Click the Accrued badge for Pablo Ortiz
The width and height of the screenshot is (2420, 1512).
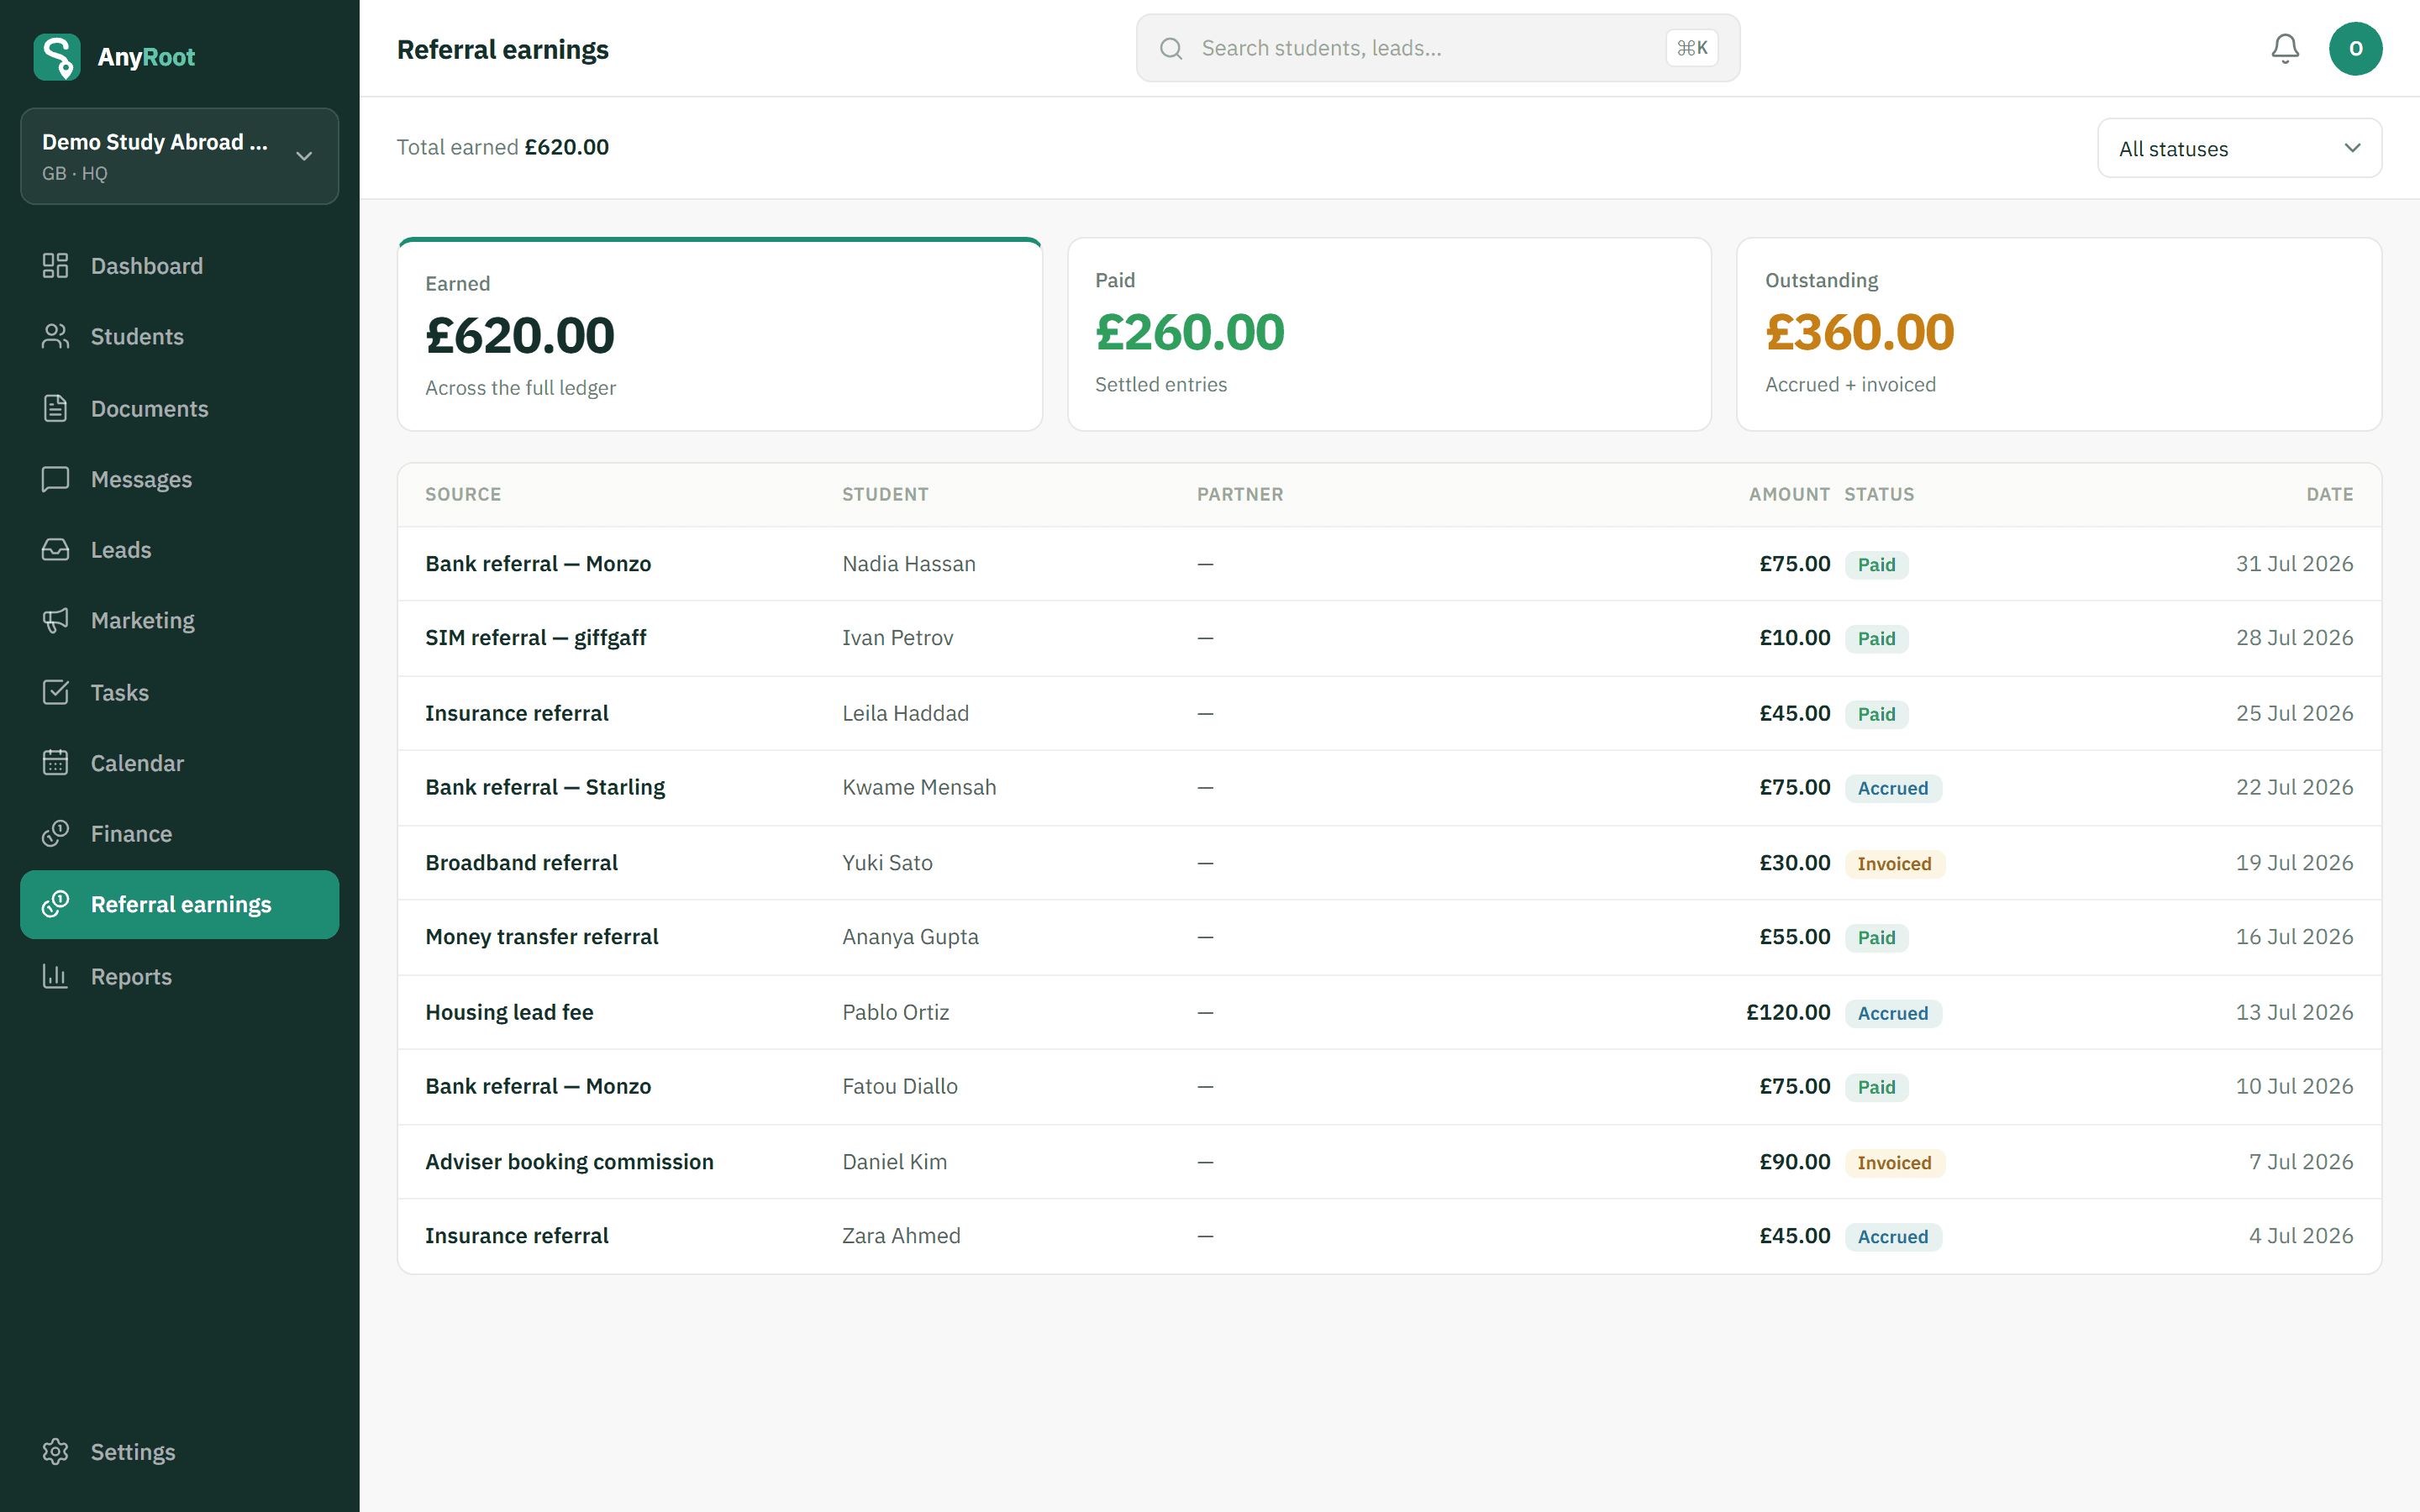(x=1893, y=1013)
